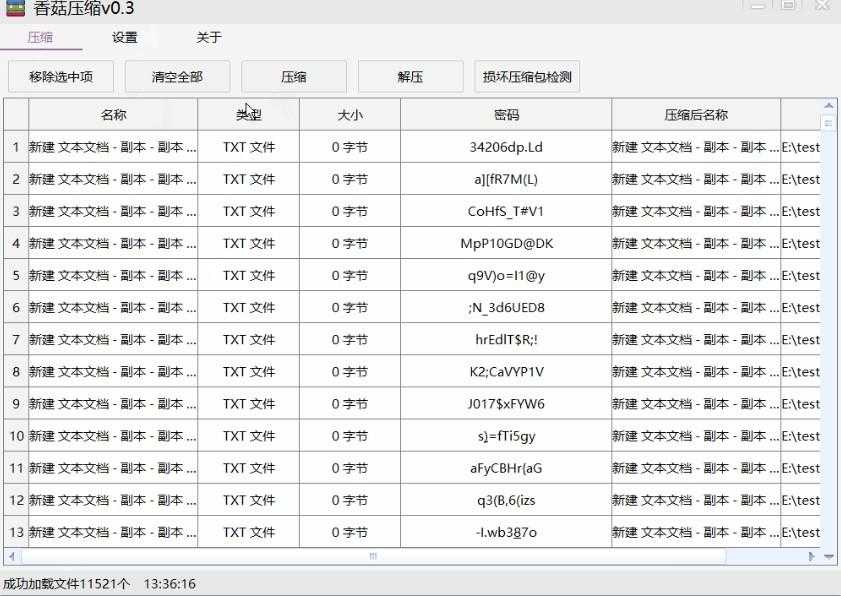The width and height of the screenshot is (841, 596).
Task: Select the 压缩 tab
Action: pos(40,37)
